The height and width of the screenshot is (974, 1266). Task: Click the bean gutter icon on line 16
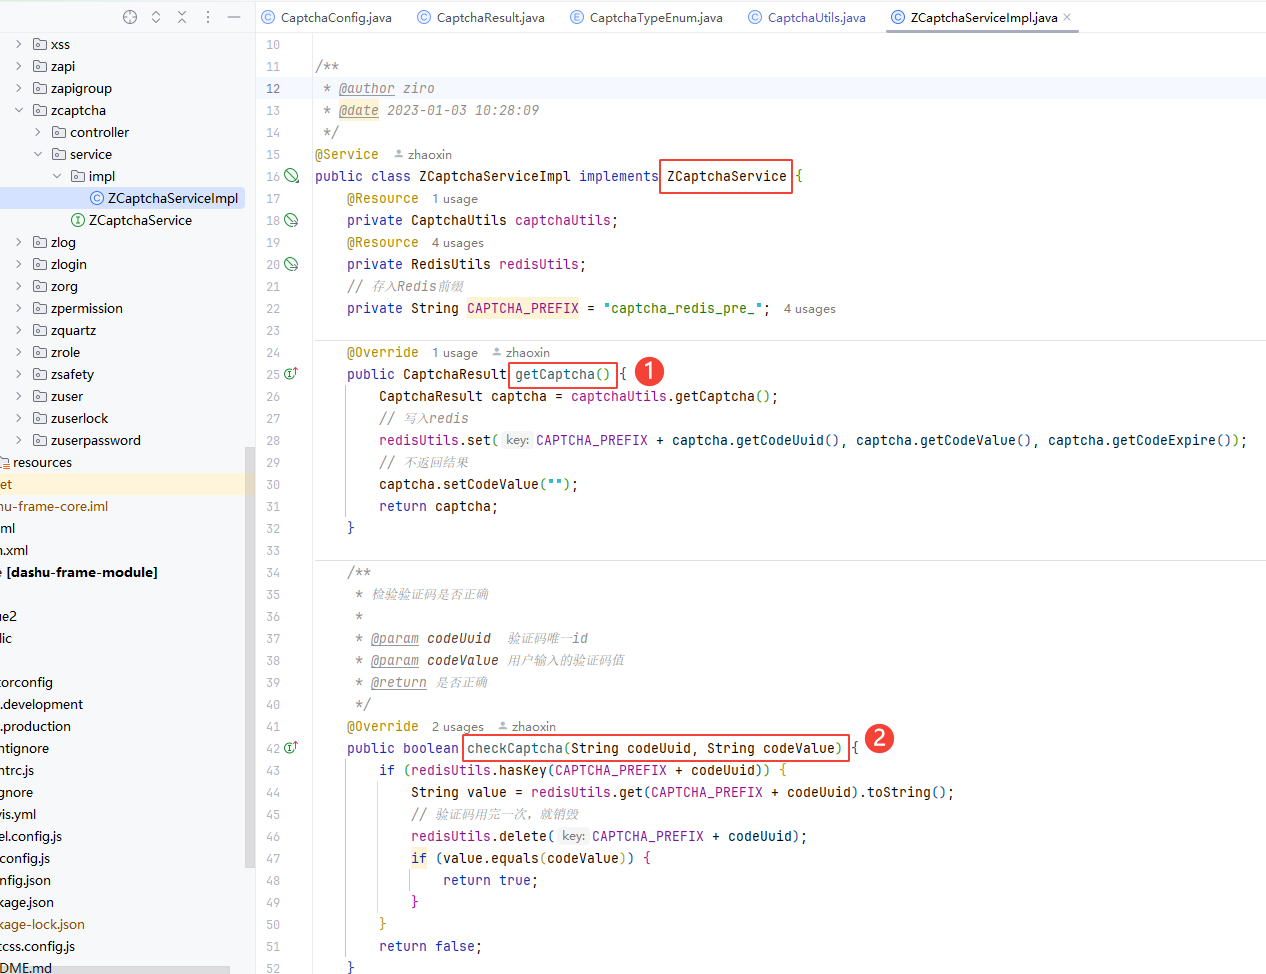[x=291, y=176]
